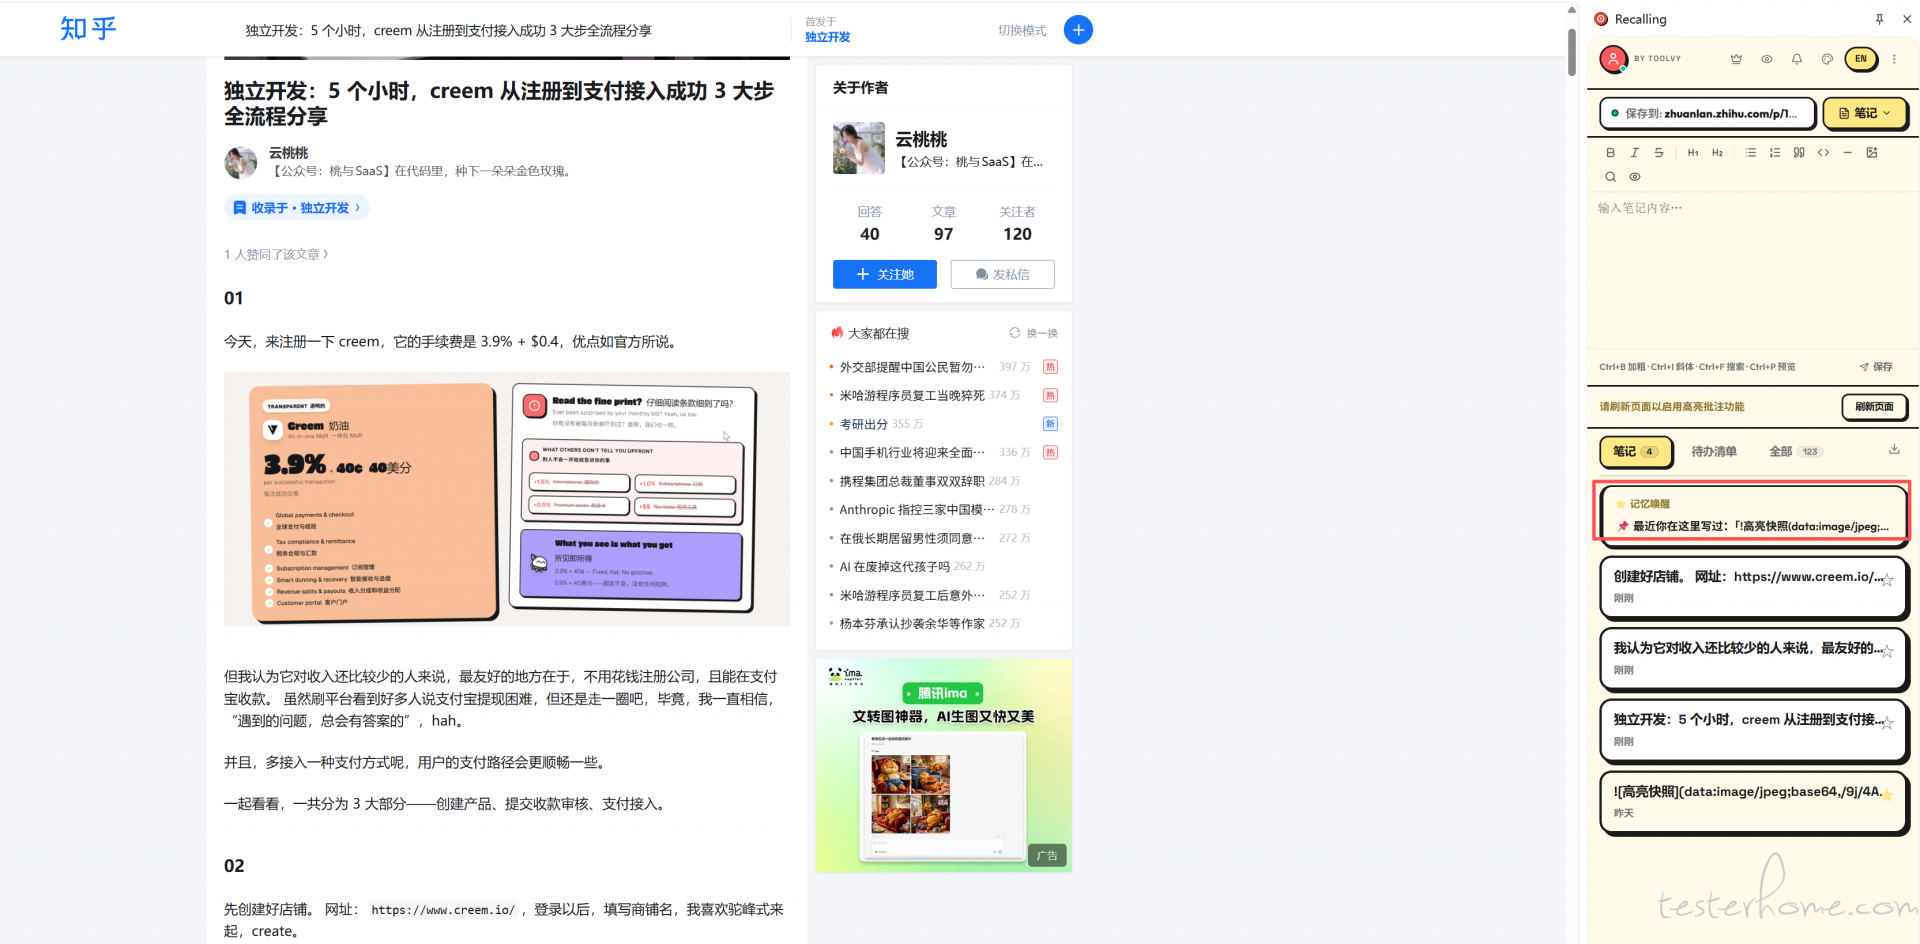Insert image using the editor toolbar icon
This screenshot has width=1920, height=944.
coord(1872,153)
